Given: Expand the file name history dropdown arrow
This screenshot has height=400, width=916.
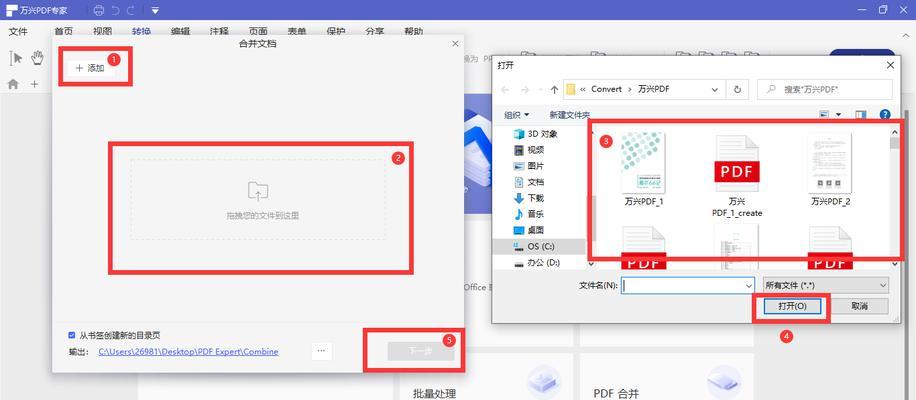Looking at the screenshot, I should (749, 286).
